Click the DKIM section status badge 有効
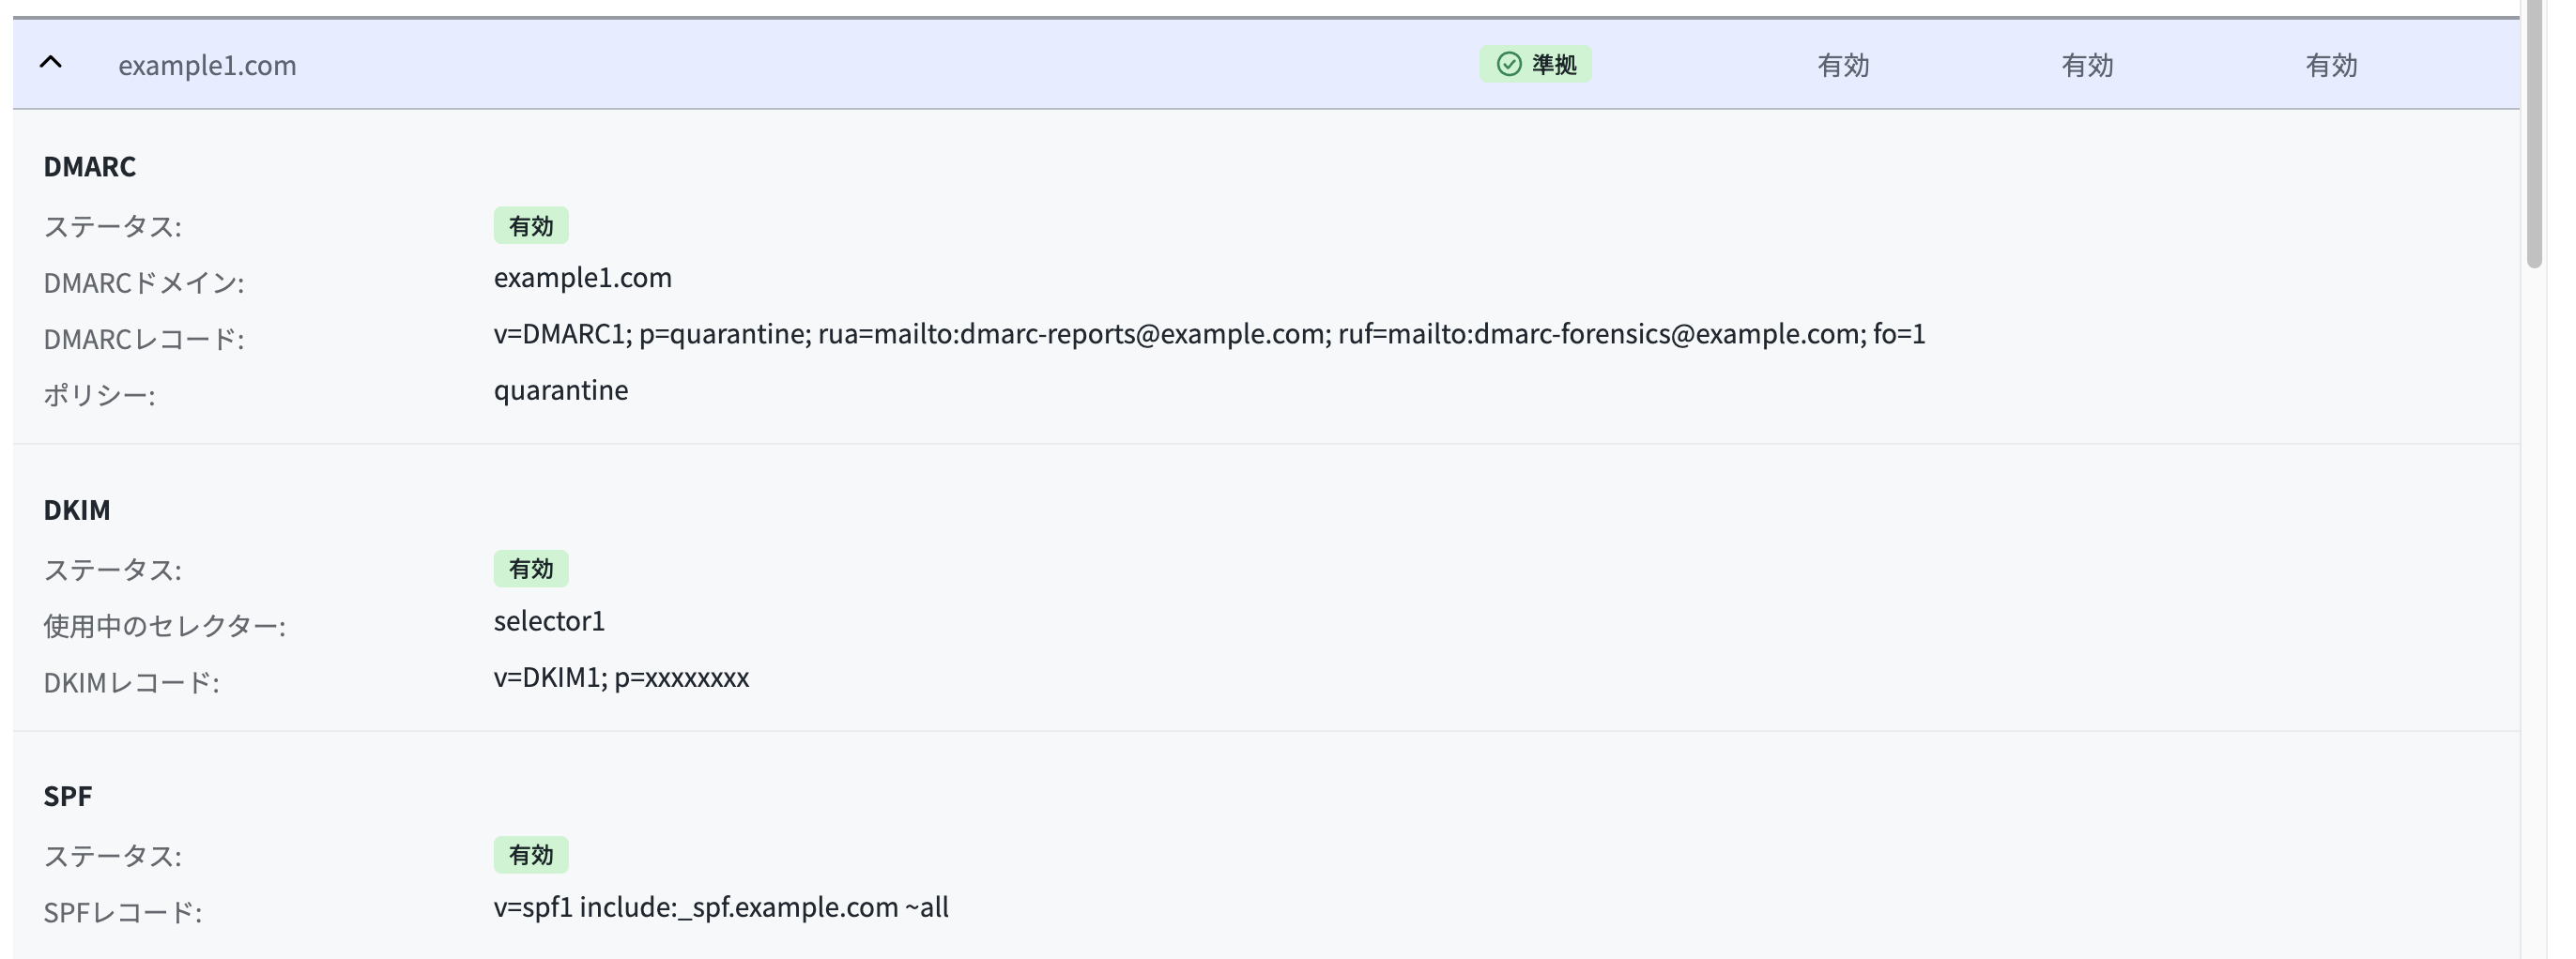This screenshot has height=959, width=2576. click(x=531, y=569)
